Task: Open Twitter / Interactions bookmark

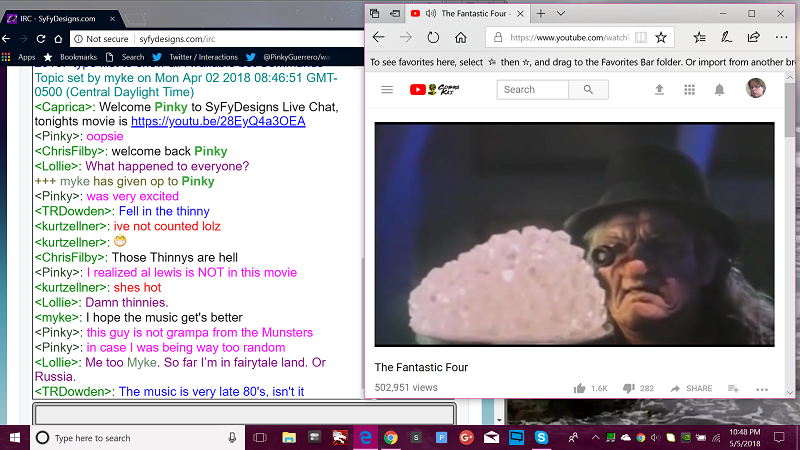Action: (x=195, y=57)
